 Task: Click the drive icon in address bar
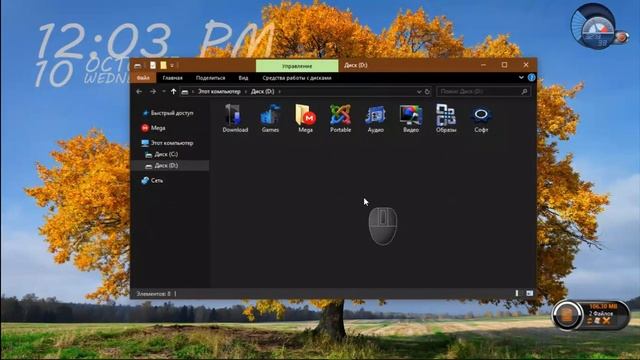click(185, 92)
